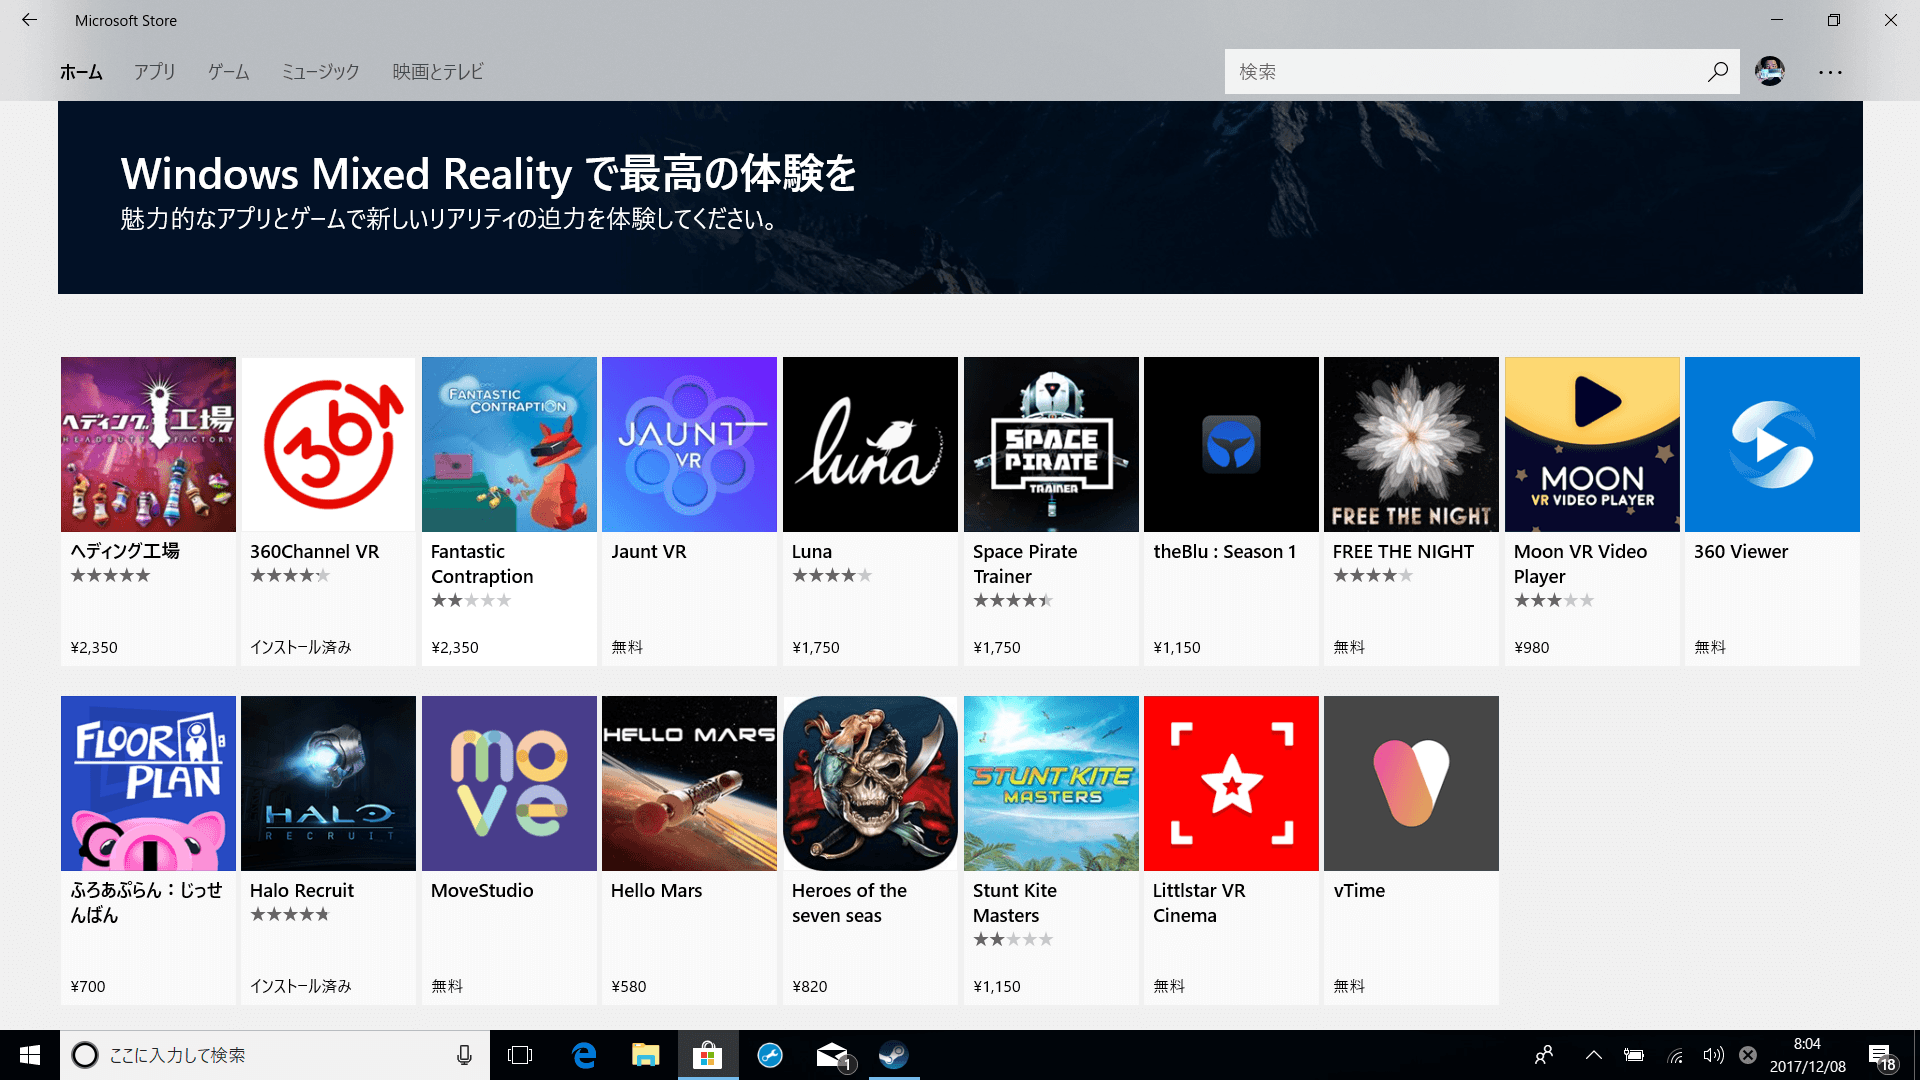Screen dimensions: 1920x1080
Task: Open Task View from the taskbar
Action: 521,1054
